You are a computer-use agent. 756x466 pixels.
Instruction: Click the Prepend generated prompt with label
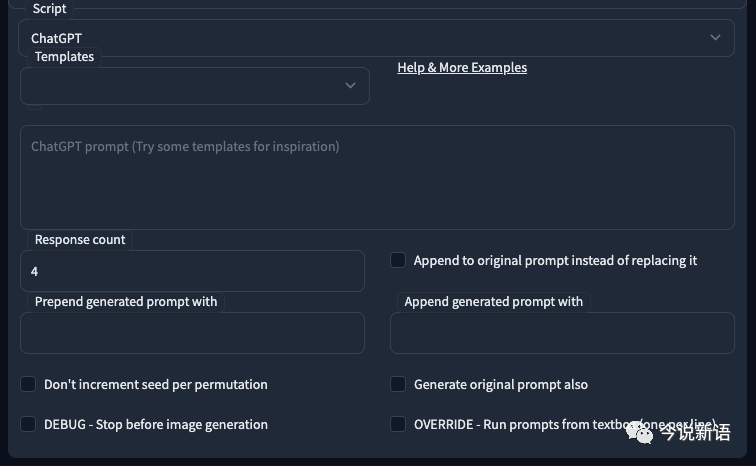pos(125,301)
